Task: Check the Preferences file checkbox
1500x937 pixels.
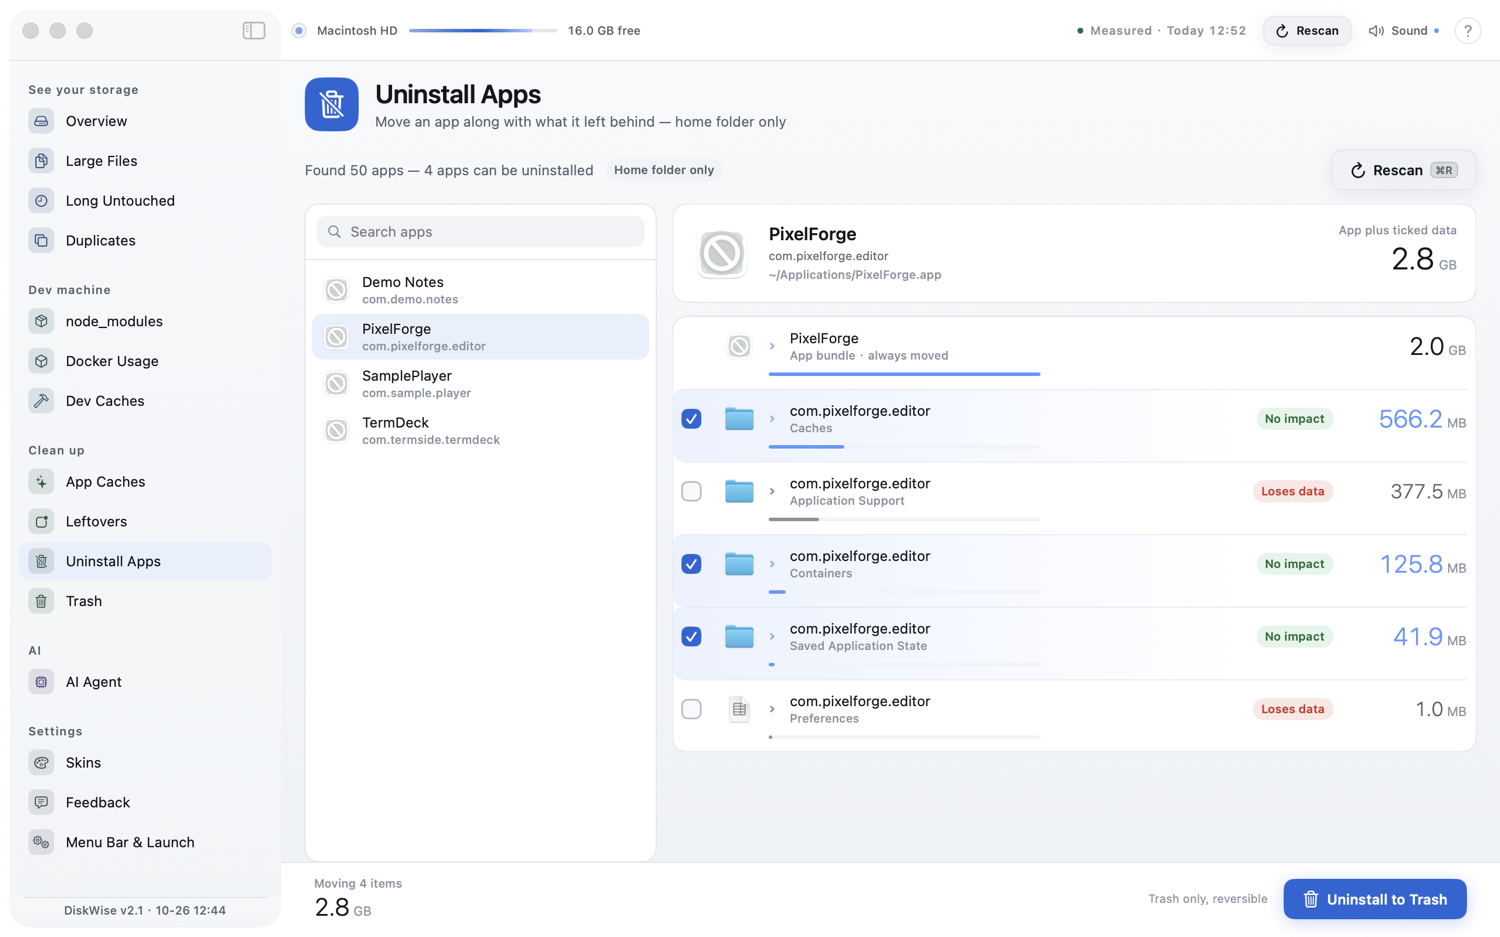Action: 691,709
